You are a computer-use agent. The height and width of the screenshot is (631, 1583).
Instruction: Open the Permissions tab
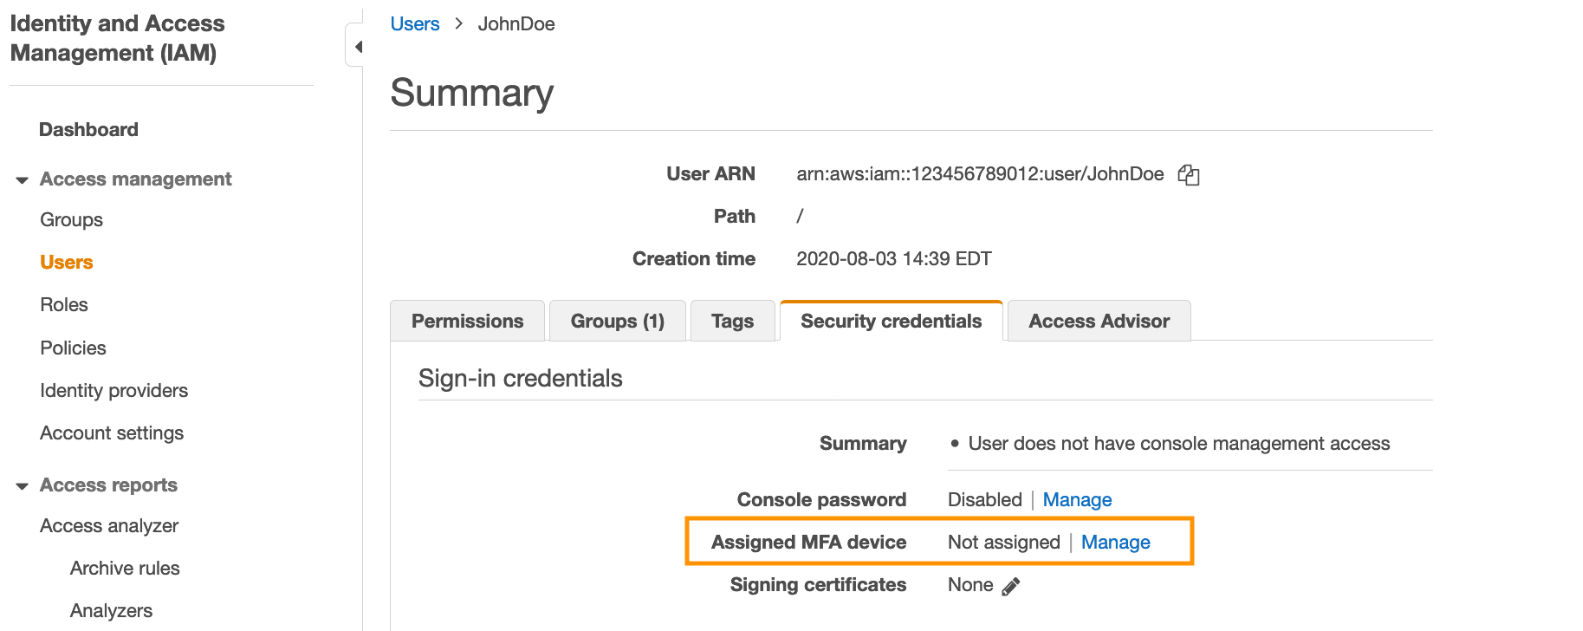point(467,321)
